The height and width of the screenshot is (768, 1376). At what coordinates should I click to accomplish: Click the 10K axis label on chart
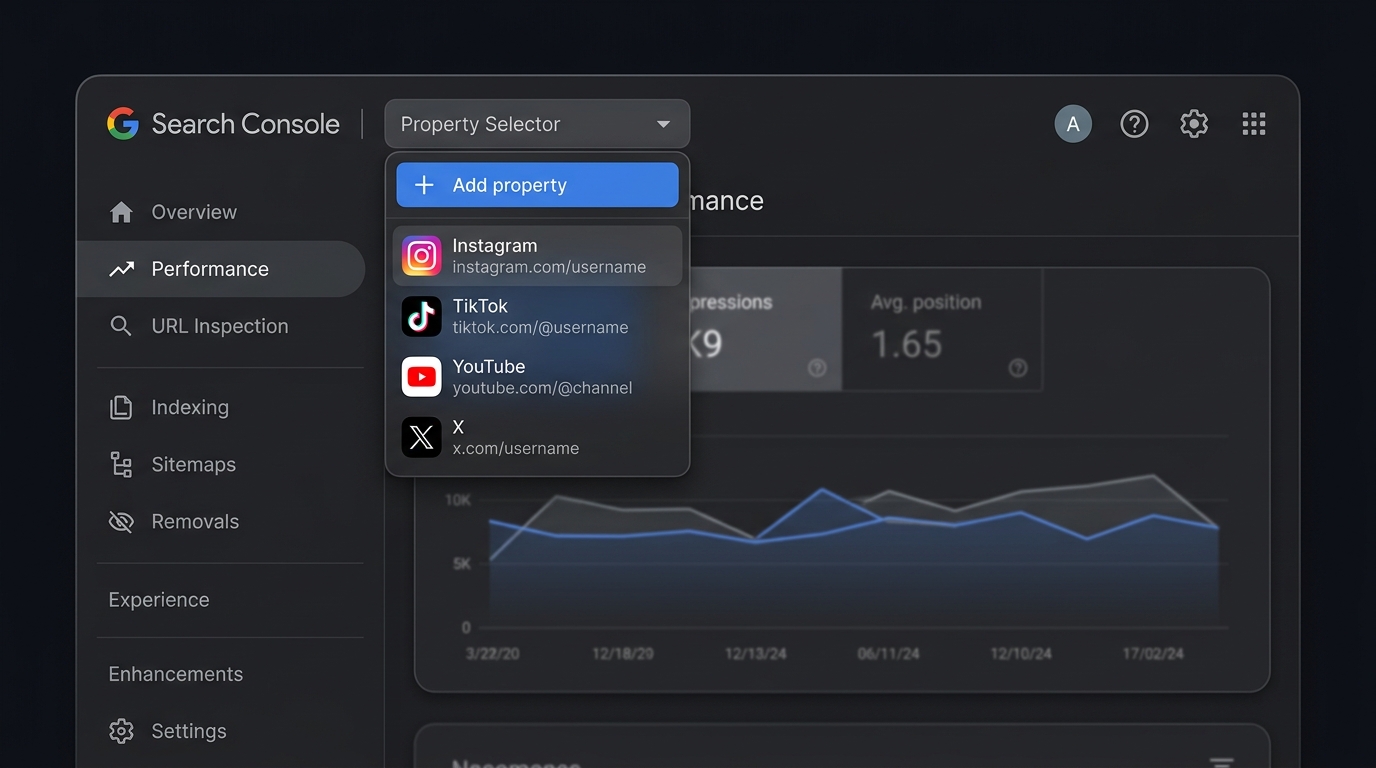(x=458, y=500)
